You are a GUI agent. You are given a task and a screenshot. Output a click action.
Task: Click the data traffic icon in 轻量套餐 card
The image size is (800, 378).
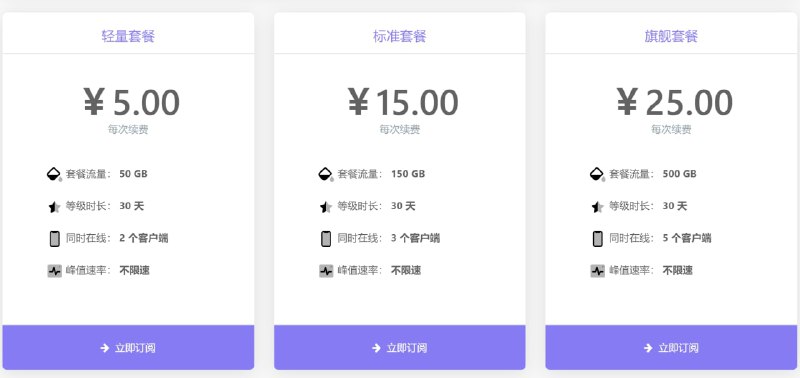pyautogui.click(x=54, y=174)
